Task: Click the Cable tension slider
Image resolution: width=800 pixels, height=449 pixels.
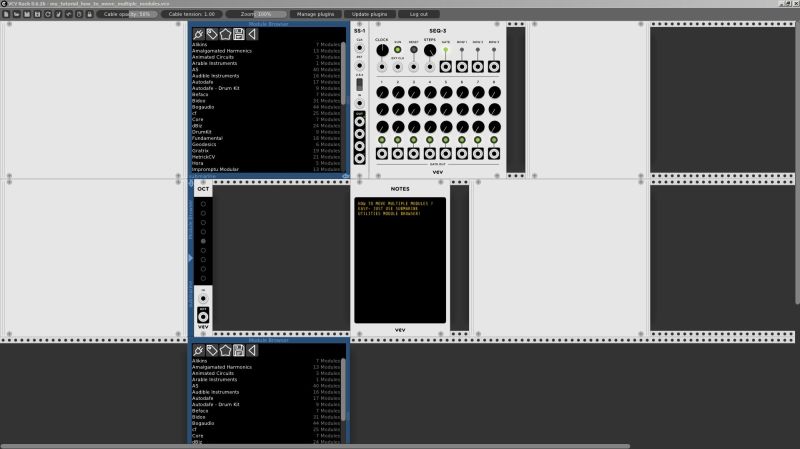Action: (x=192, y=14)
